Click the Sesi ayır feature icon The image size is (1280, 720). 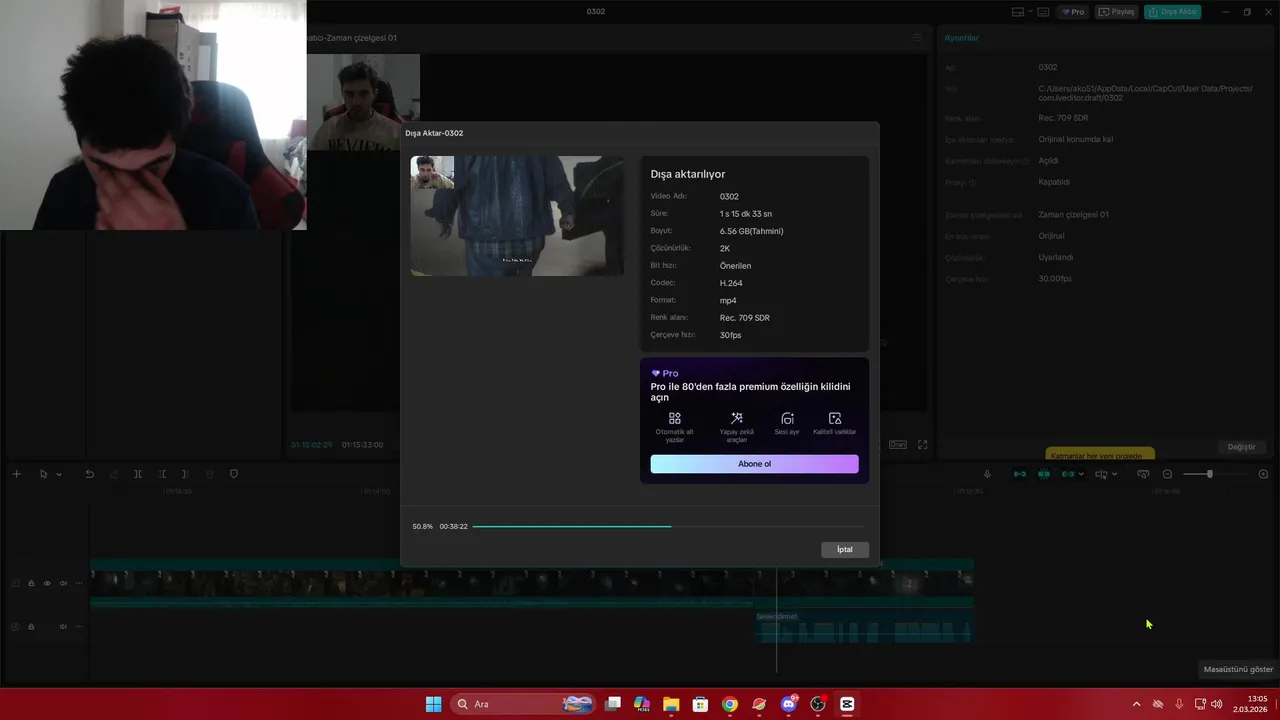[787, 419]
